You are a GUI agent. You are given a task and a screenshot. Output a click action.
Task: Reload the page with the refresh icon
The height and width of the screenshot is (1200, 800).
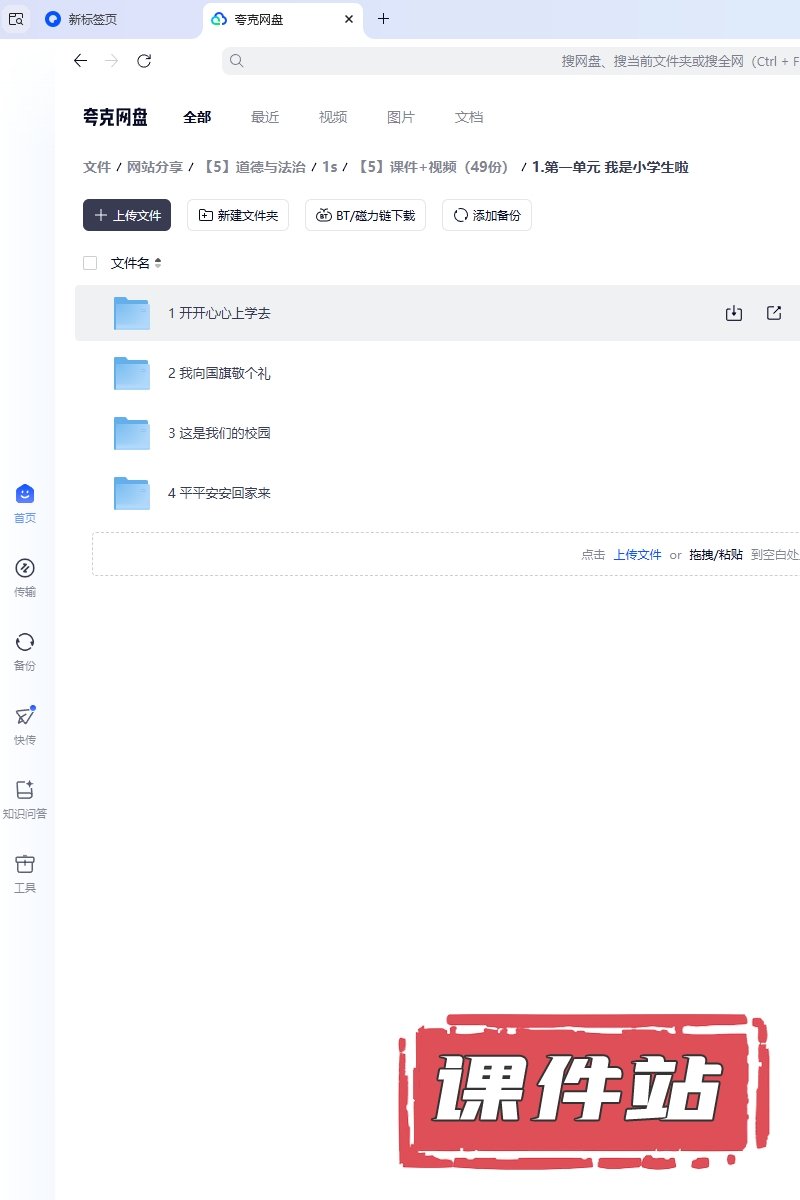pyautogui.click(x=144, y=61)
